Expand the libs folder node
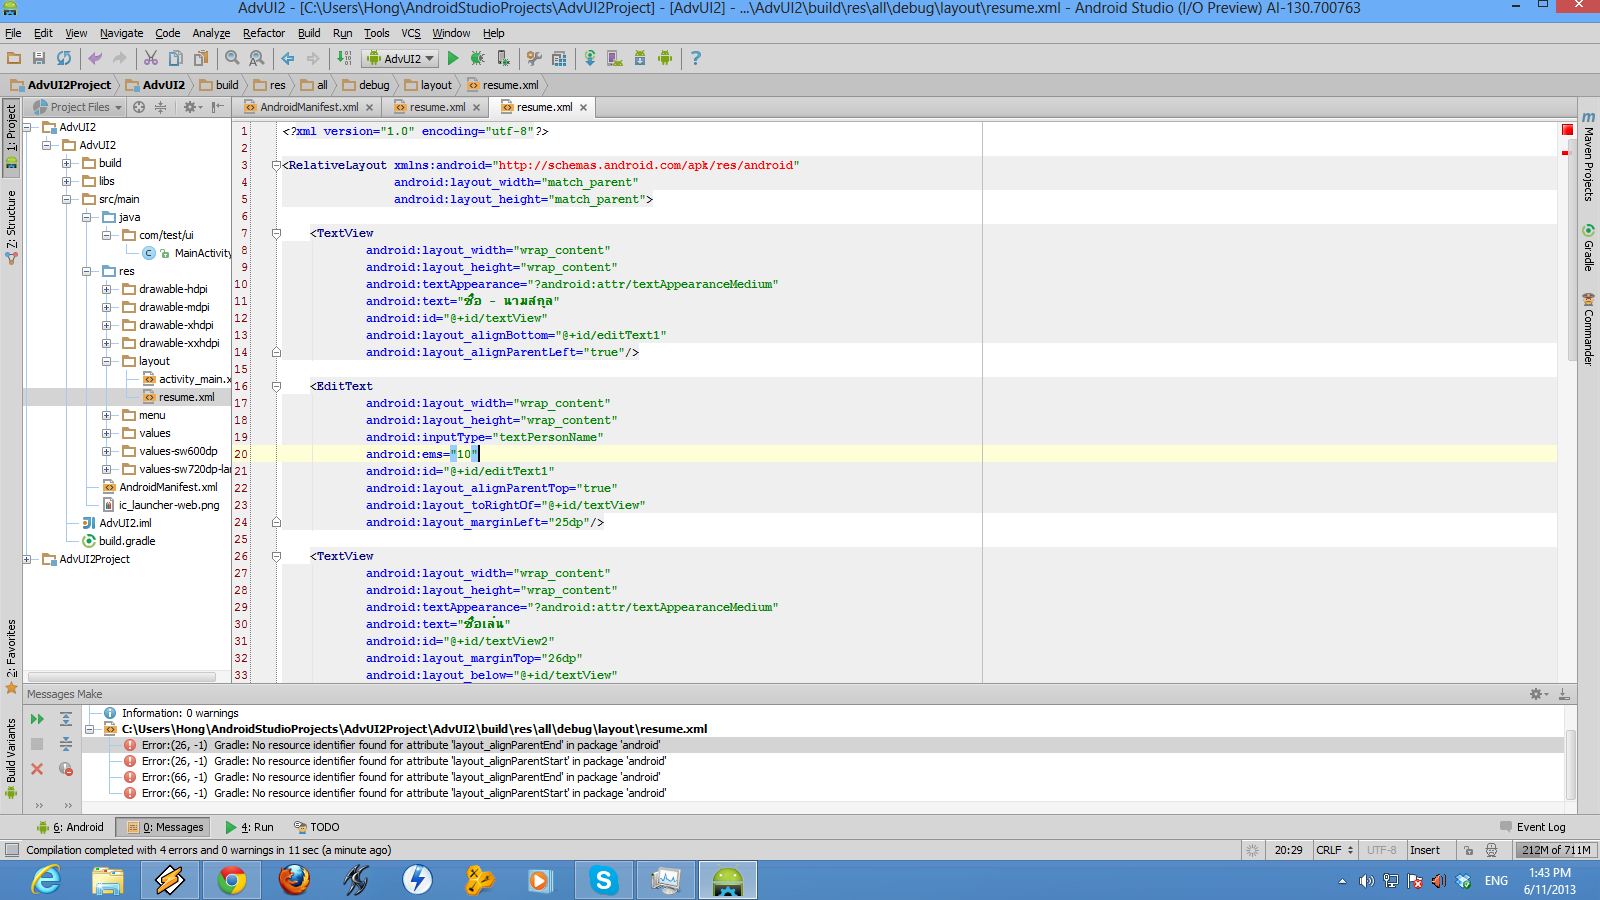The height and width of the screenshot is (900, 1600). point(67,181)
